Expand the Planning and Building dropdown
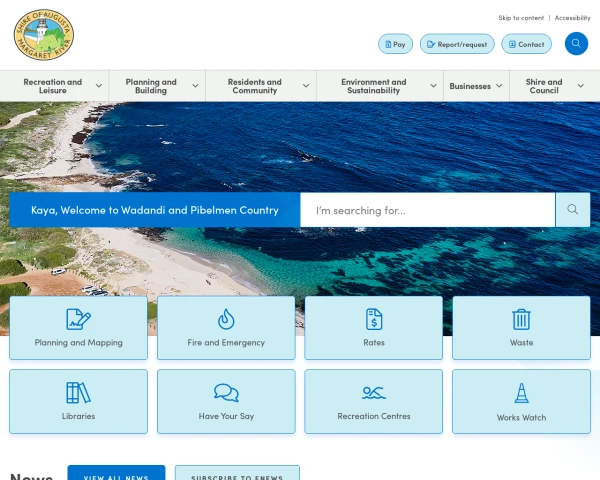This screenshot has height=480, width=600. [157, 86]
